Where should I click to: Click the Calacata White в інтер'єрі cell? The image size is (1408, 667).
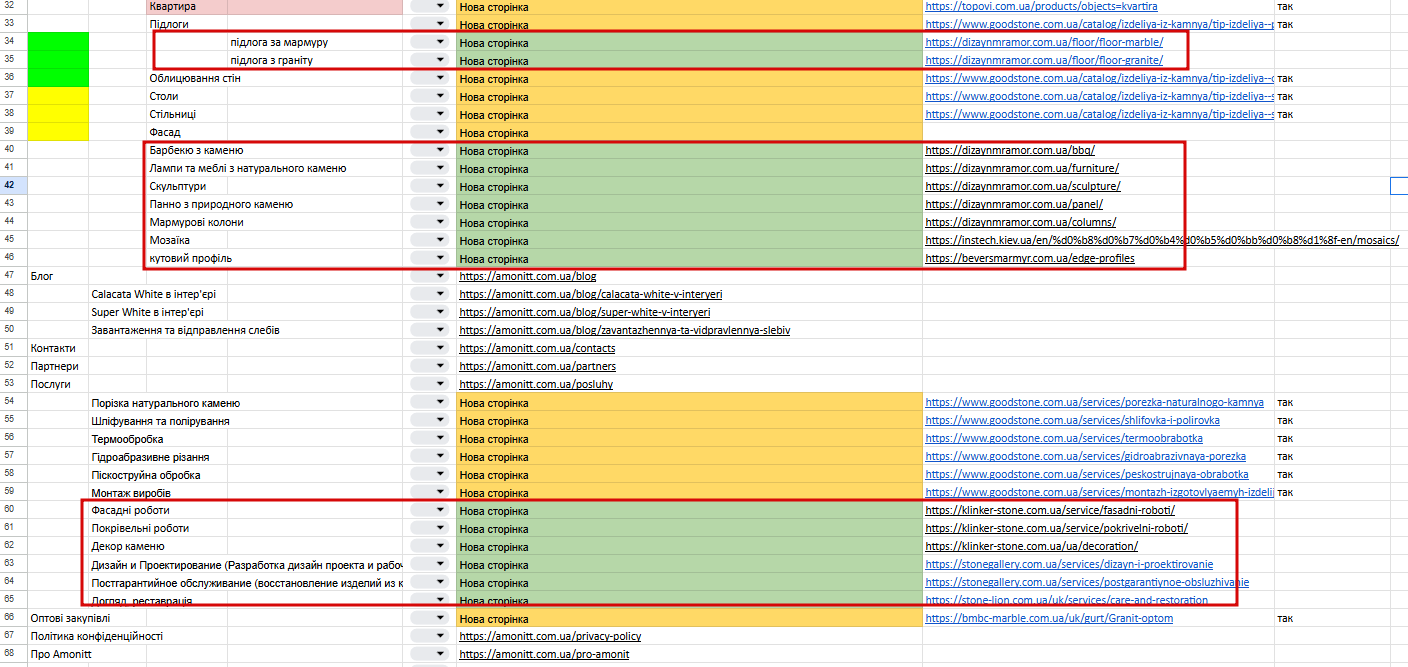point(153,295)
